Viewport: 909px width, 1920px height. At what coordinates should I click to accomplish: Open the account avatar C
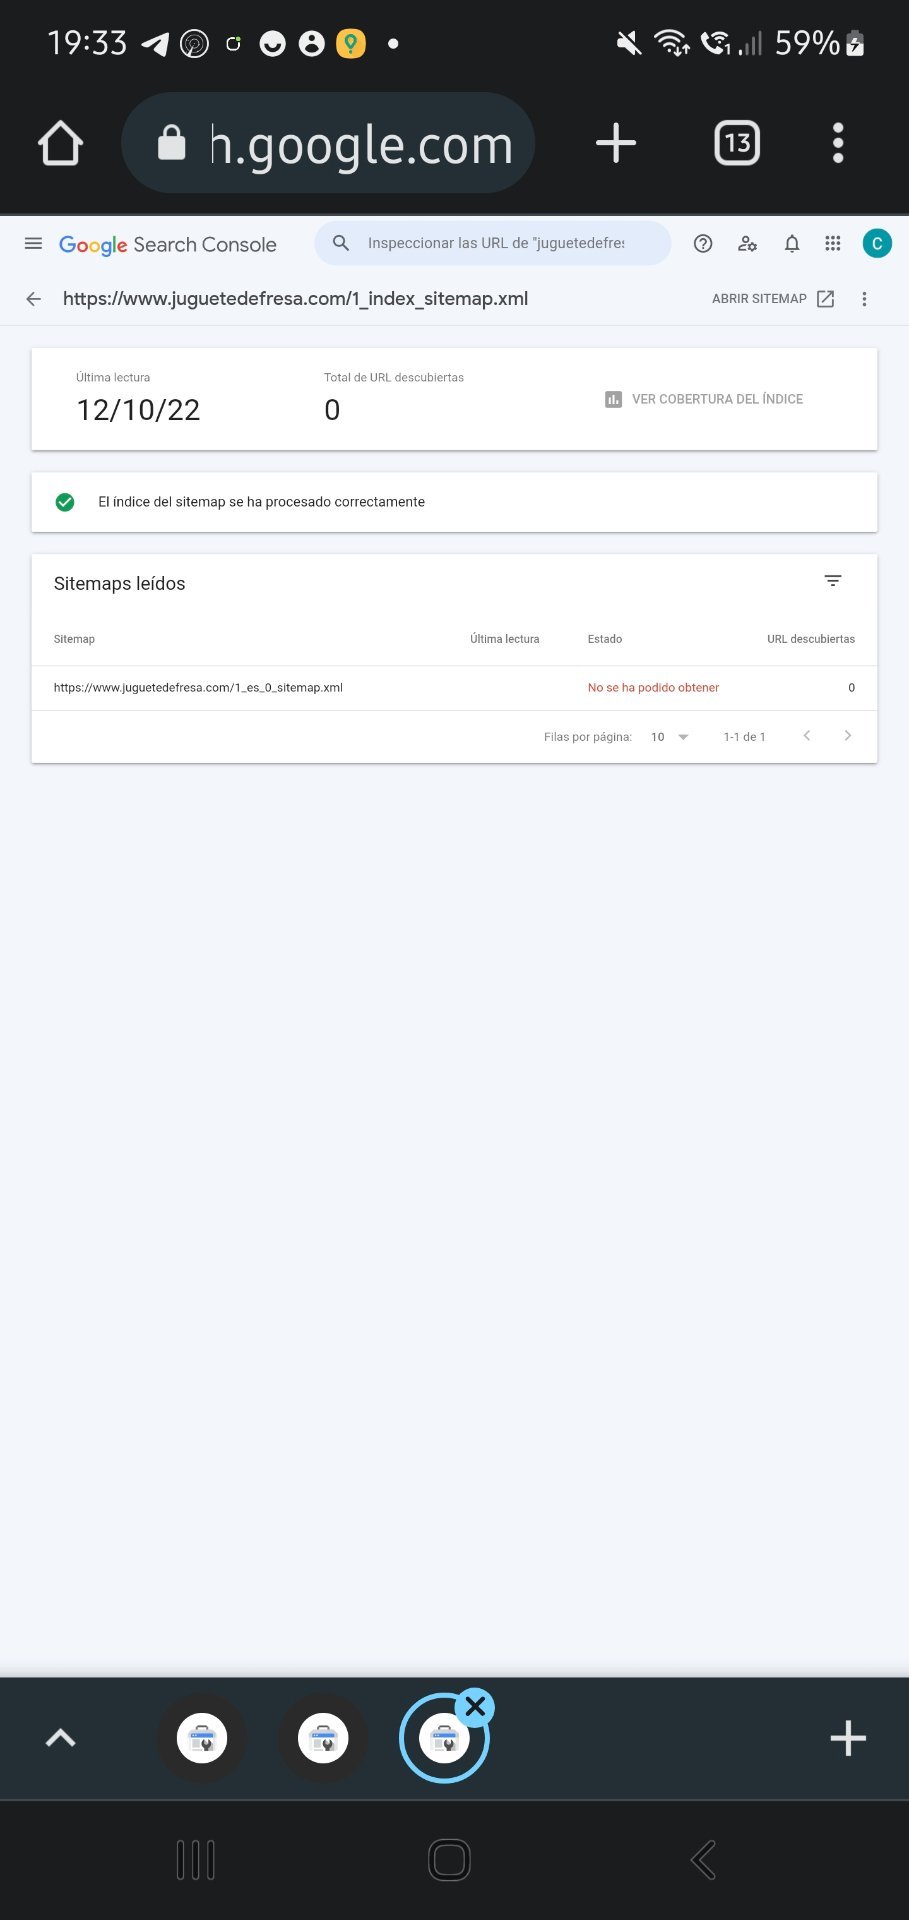point(877,244)
